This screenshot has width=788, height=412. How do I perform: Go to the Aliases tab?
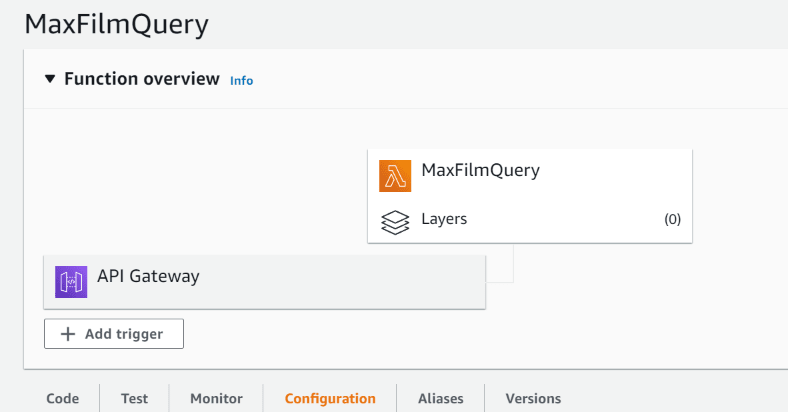click(441, 398)
